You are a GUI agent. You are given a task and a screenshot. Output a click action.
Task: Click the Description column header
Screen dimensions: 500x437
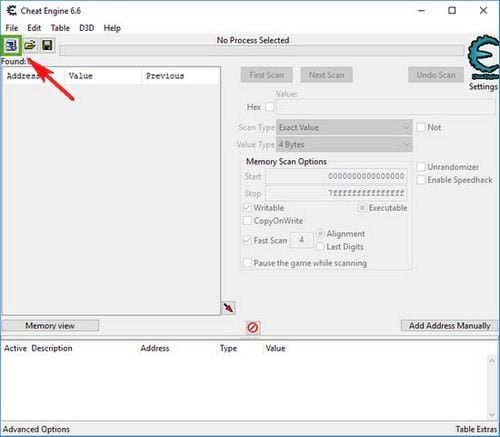52,348
